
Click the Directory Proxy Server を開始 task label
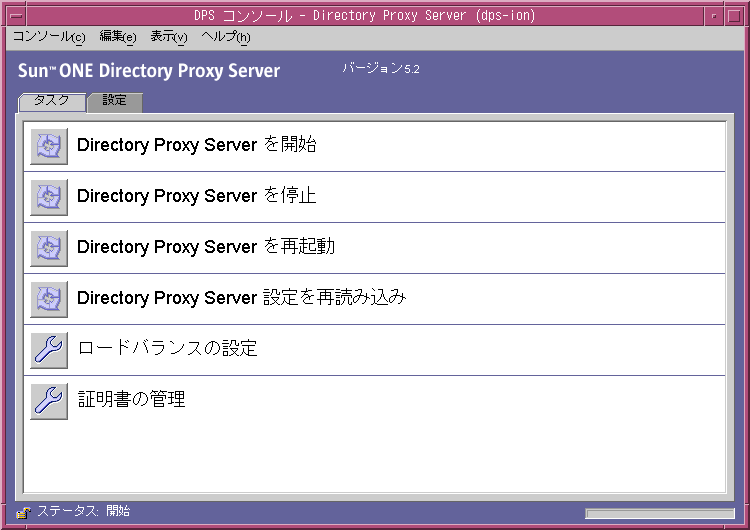197,144
